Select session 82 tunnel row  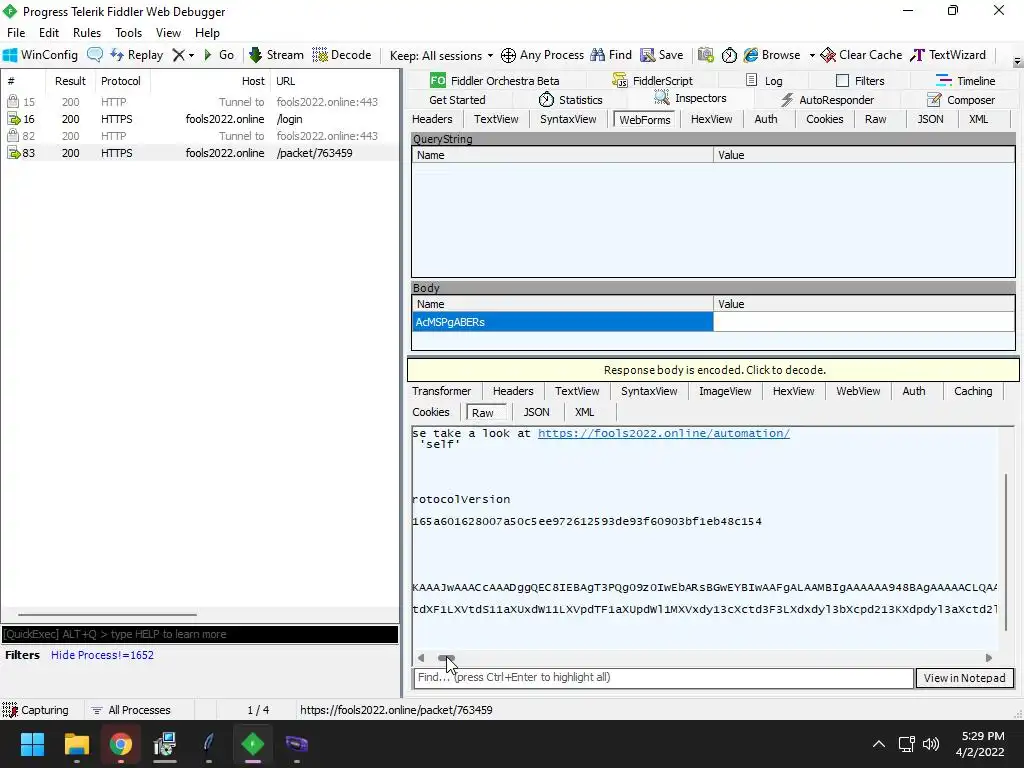(x=199, y=136)
